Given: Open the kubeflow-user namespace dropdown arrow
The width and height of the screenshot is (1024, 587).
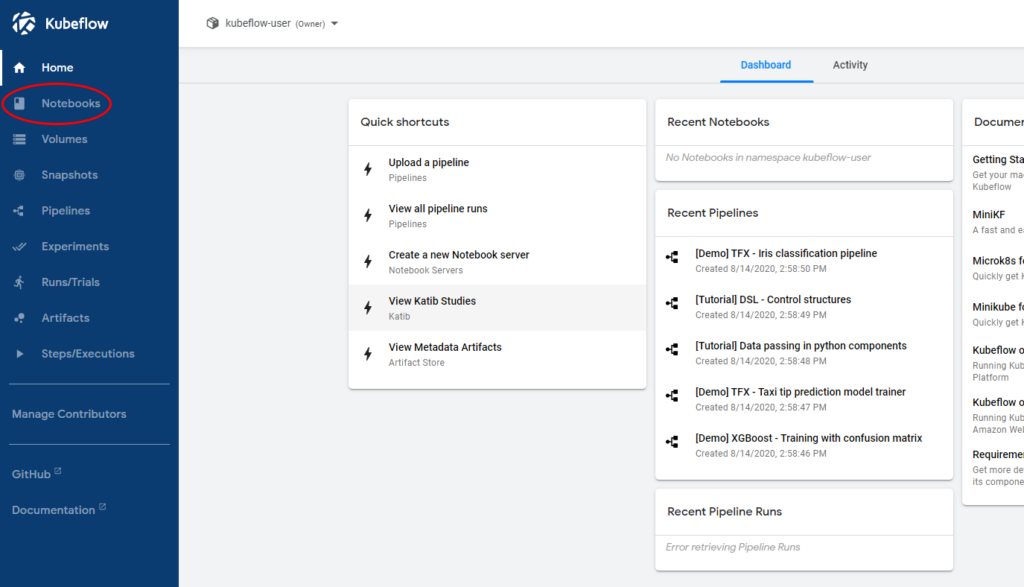Looking at the screenshot, I should [x=334, y=24].
